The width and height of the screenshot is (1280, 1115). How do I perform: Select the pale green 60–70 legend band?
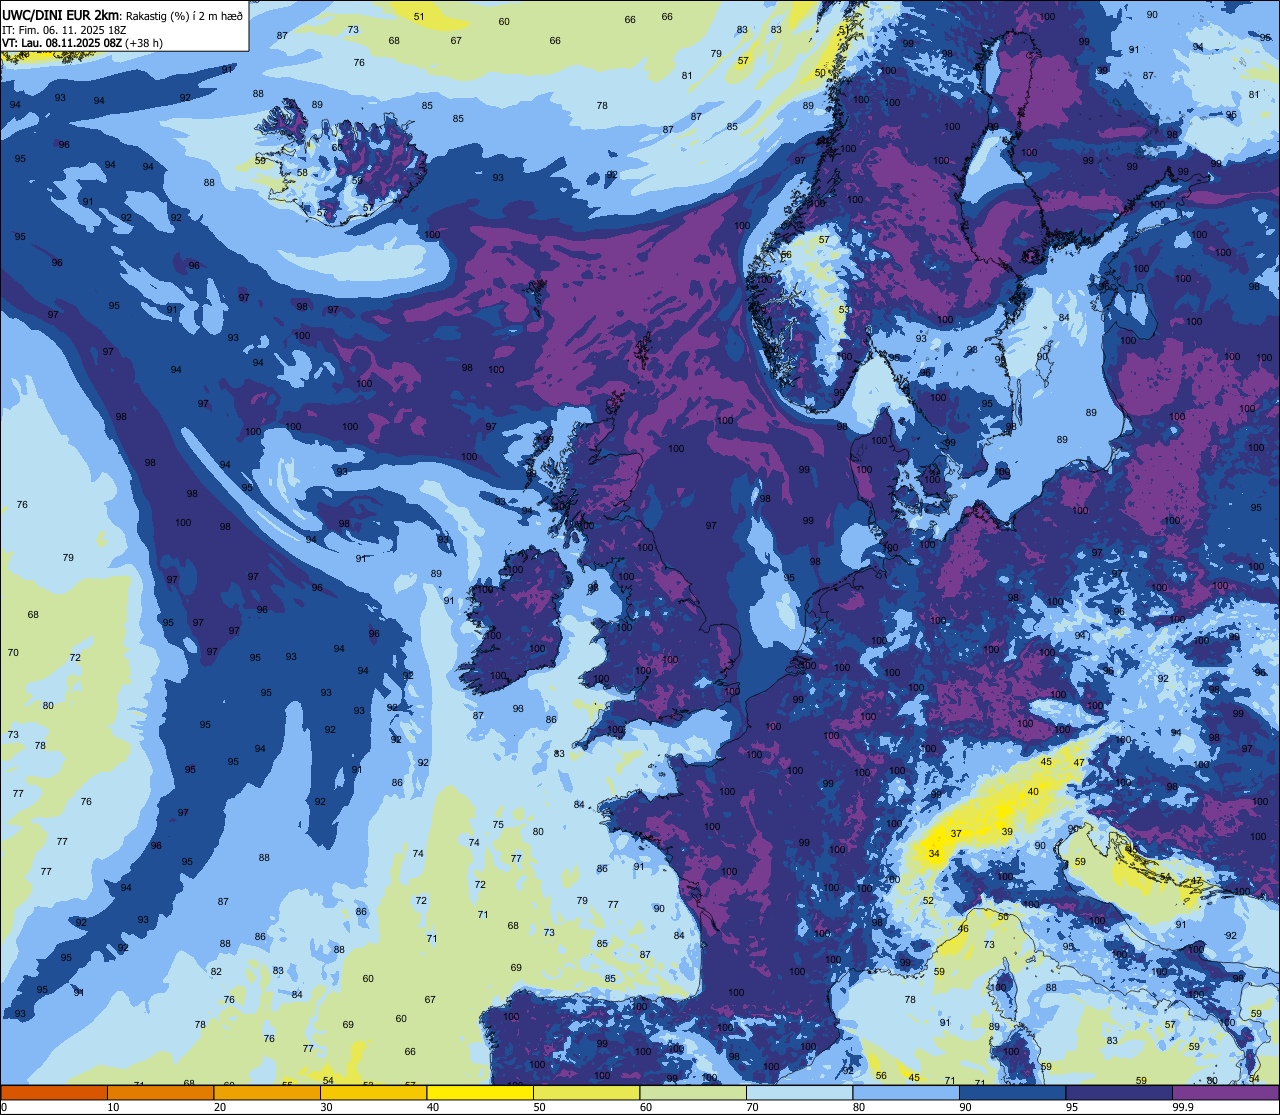(693, 1092)
